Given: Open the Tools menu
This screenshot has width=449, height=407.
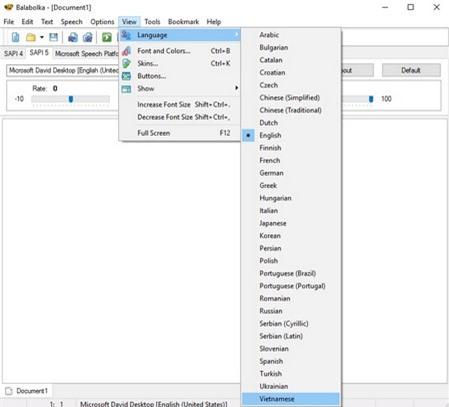Looking at the screenshot, I should [152, 22].
